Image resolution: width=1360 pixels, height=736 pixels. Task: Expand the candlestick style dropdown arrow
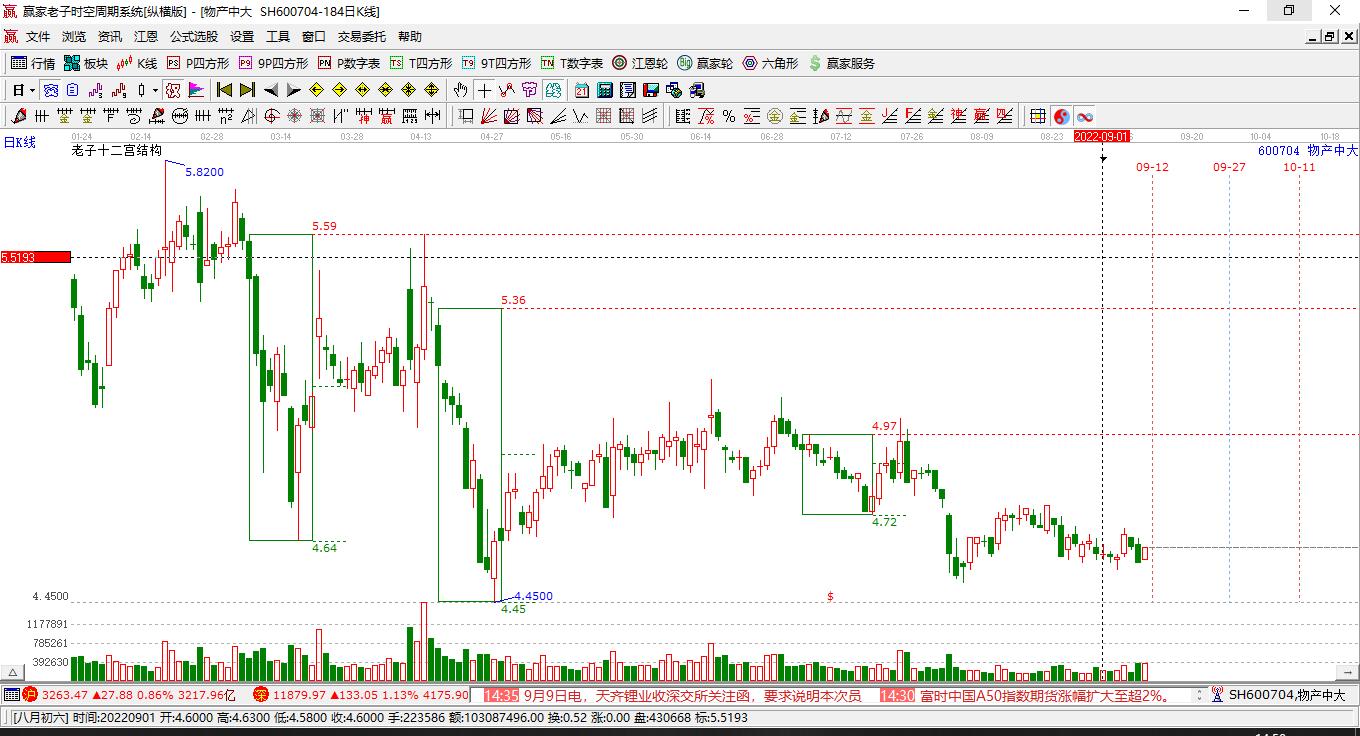point(155,90)
